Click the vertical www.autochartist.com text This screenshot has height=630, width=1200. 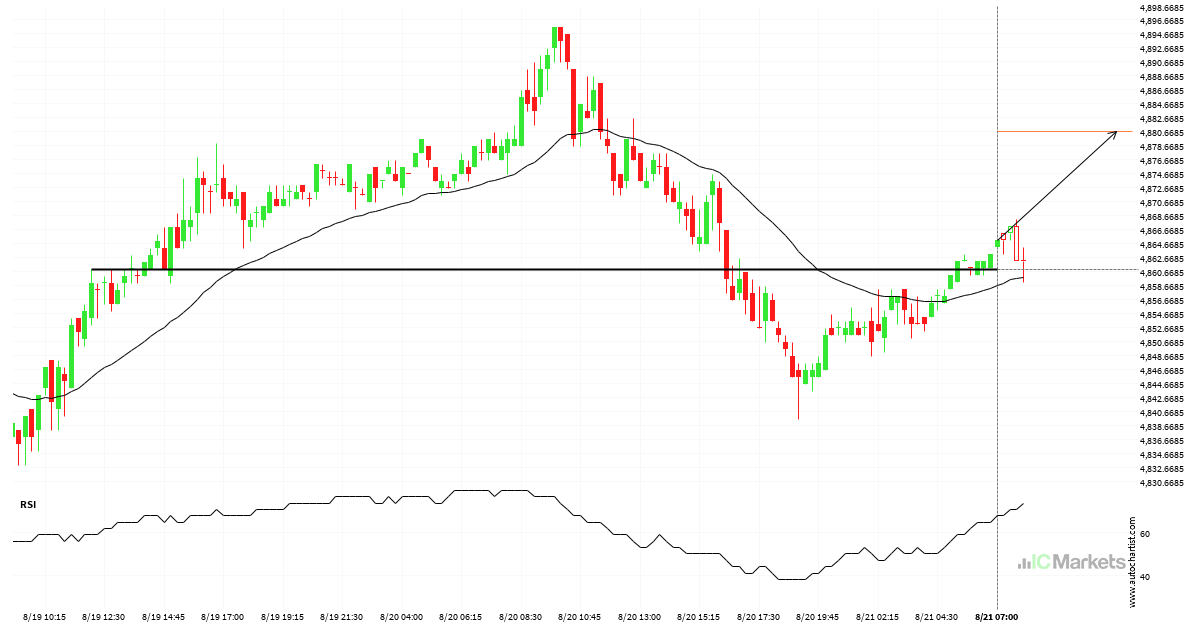click(1133, 563)
